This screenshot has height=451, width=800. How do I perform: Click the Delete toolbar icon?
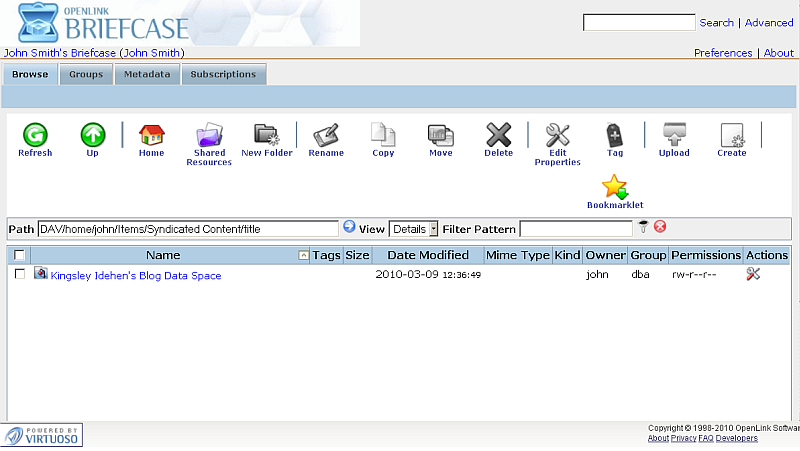click(498, 135)
